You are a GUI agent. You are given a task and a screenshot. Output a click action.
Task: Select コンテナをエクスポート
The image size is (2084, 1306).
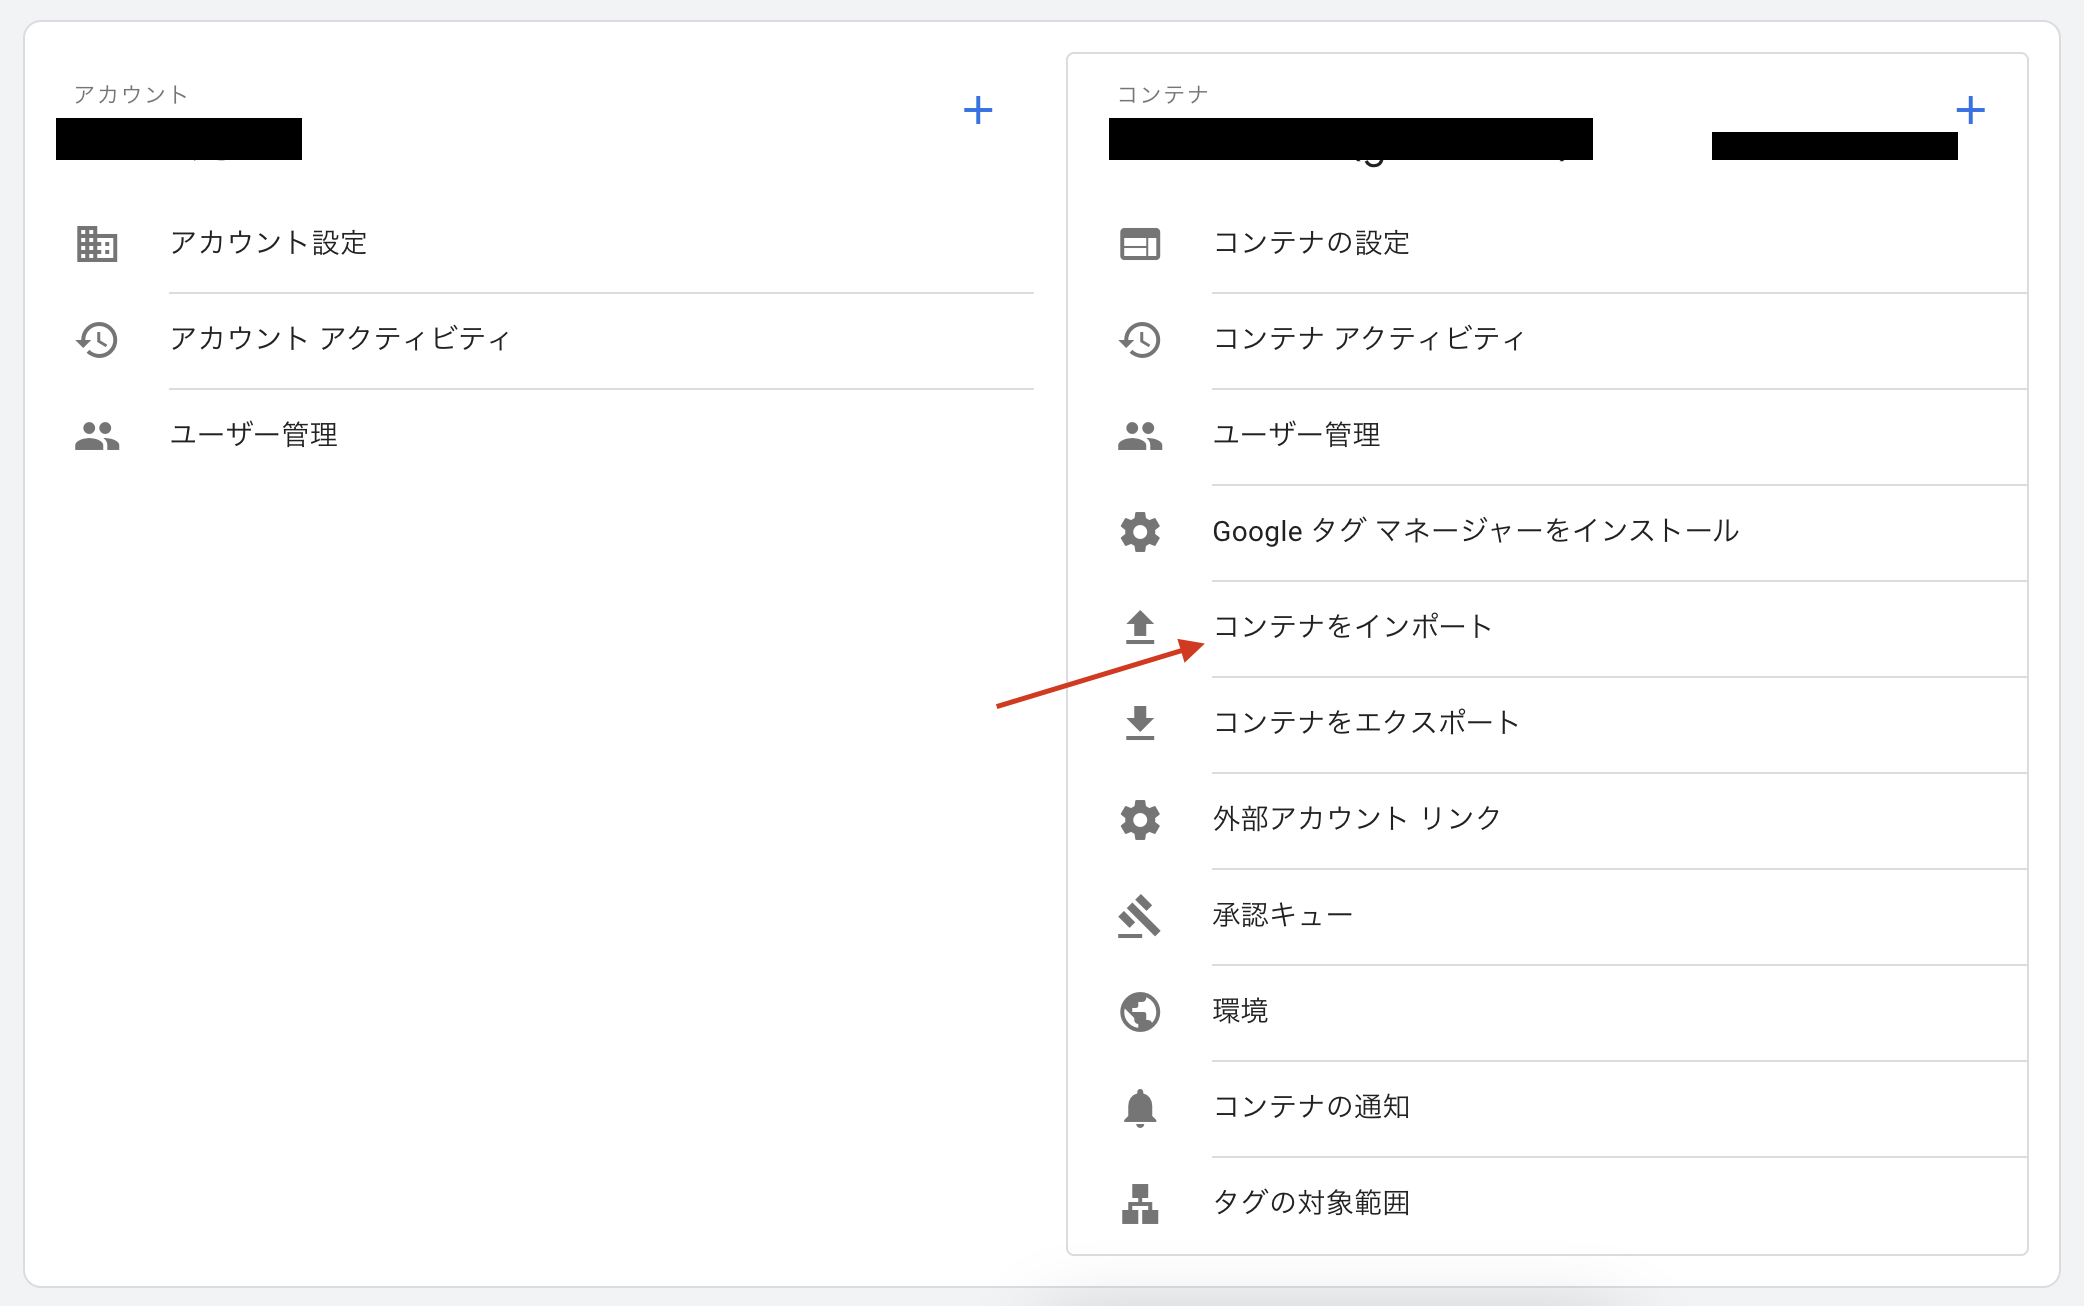pos(1366,723)
